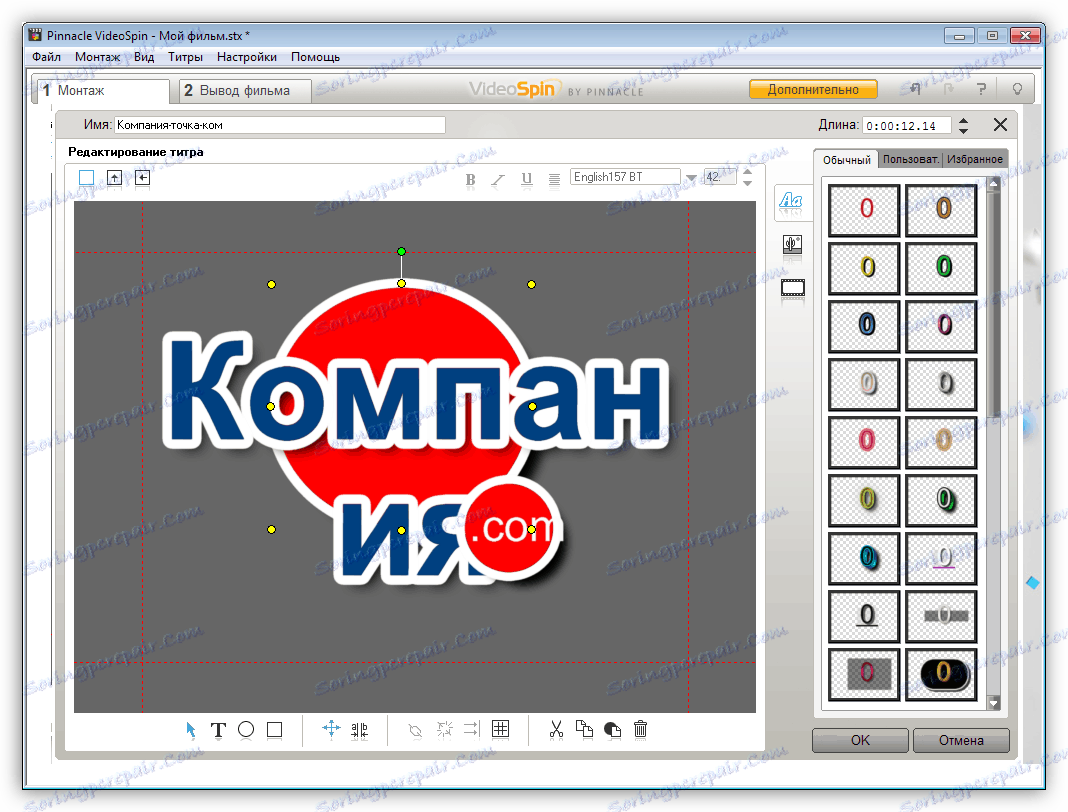The image size is (1068, 812).
Task: Open the Aa text styles panel
Action: click(x=791, y=202)
